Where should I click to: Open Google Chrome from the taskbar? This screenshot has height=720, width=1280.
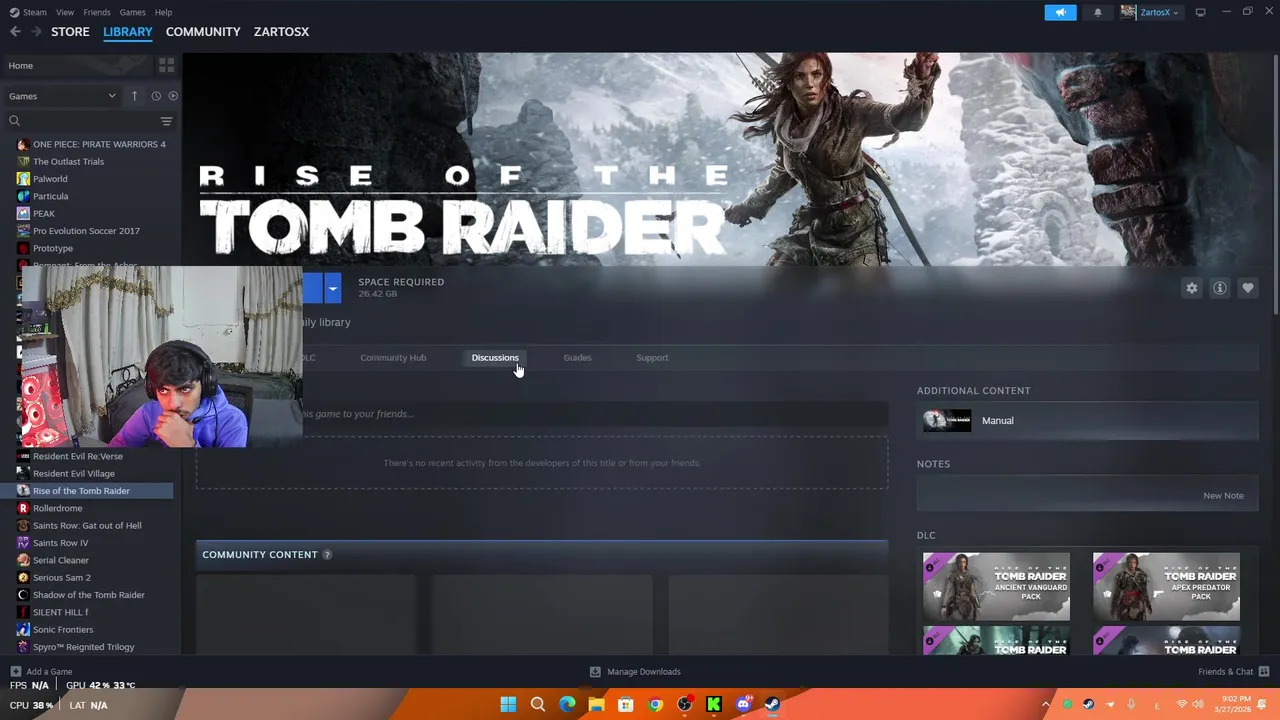[x=655, y=705]
